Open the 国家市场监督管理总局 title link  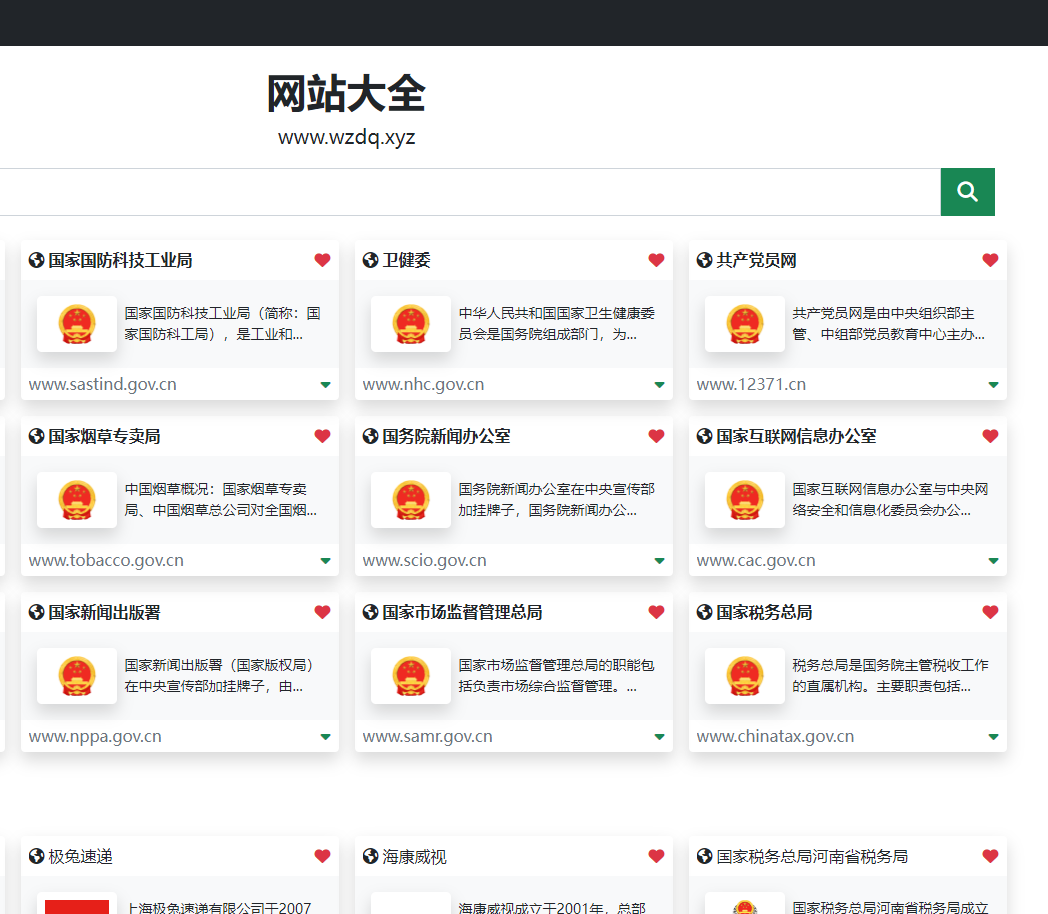coord(463,612)
